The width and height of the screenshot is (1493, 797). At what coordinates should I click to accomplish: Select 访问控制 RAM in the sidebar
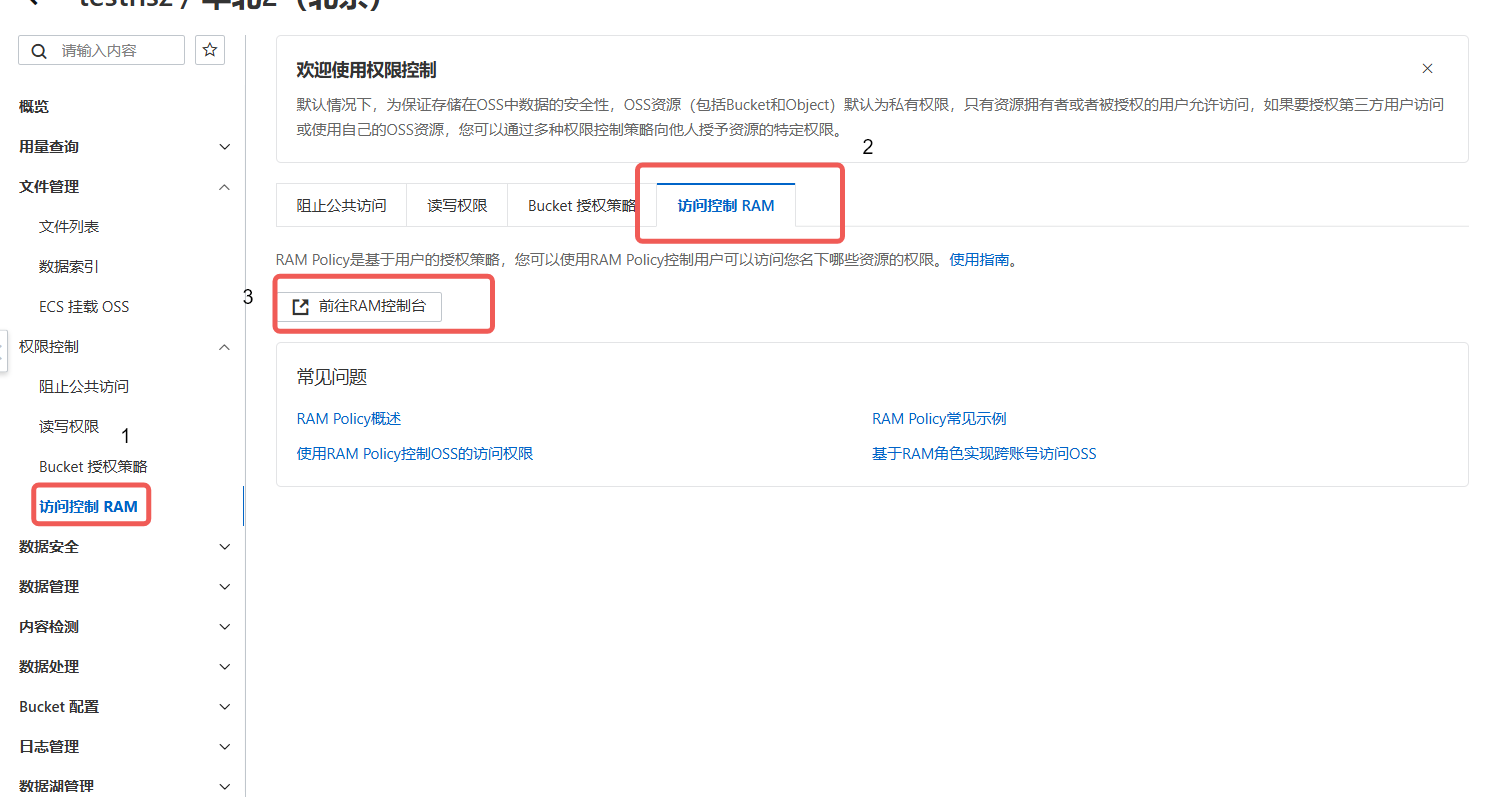coord(88,507)
